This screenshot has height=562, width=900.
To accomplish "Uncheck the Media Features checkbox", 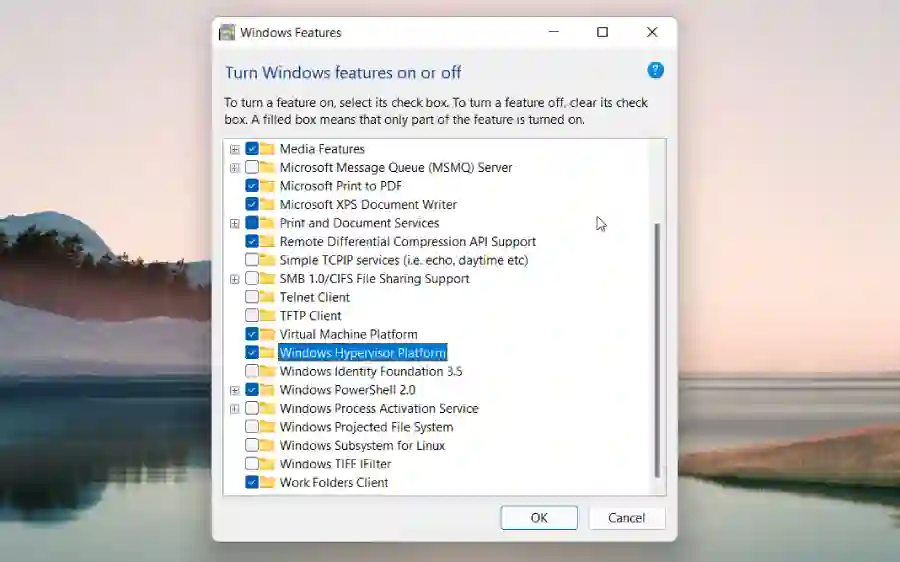I will tap(251, 149).
